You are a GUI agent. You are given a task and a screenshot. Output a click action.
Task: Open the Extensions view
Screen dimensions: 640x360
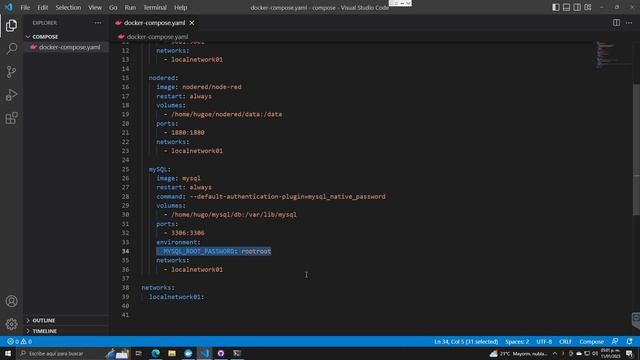click(11, 118)
